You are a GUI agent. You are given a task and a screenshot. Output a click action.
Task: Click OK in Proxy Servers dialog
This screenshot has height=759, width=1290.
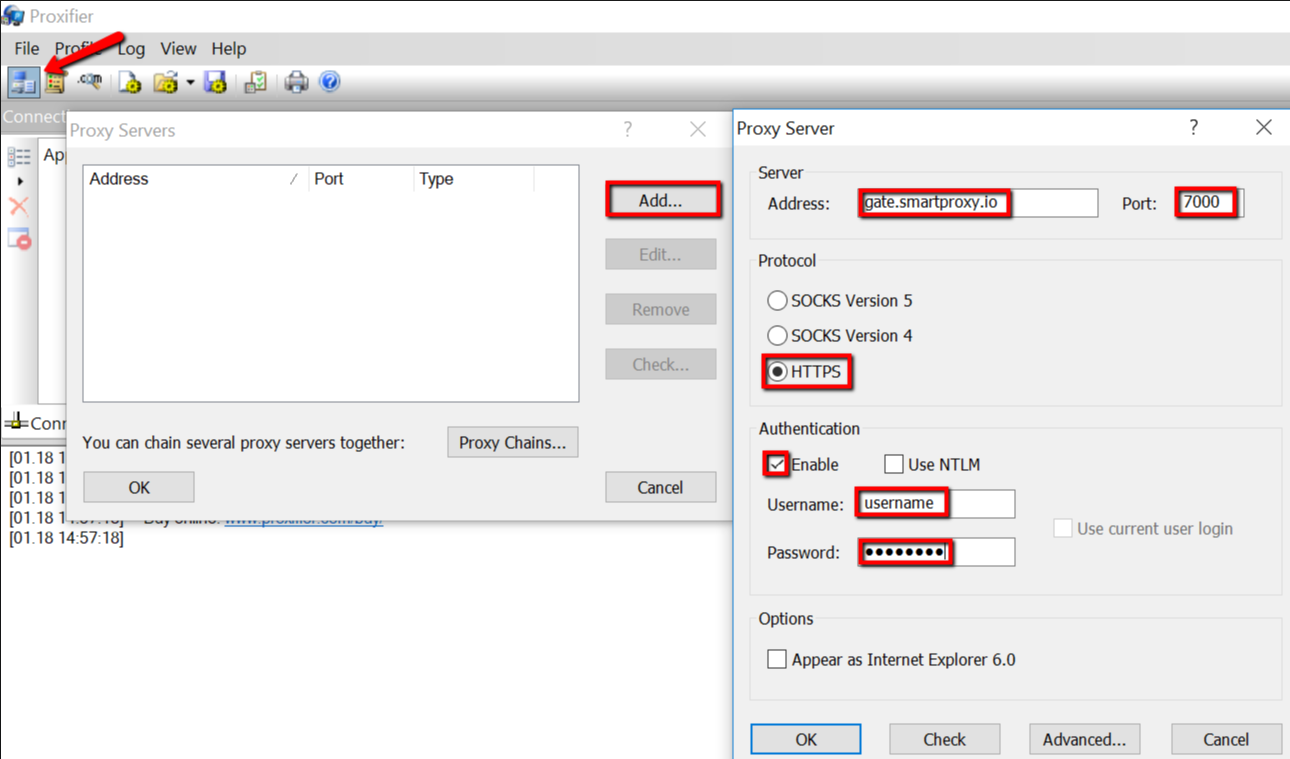(139, 487)
